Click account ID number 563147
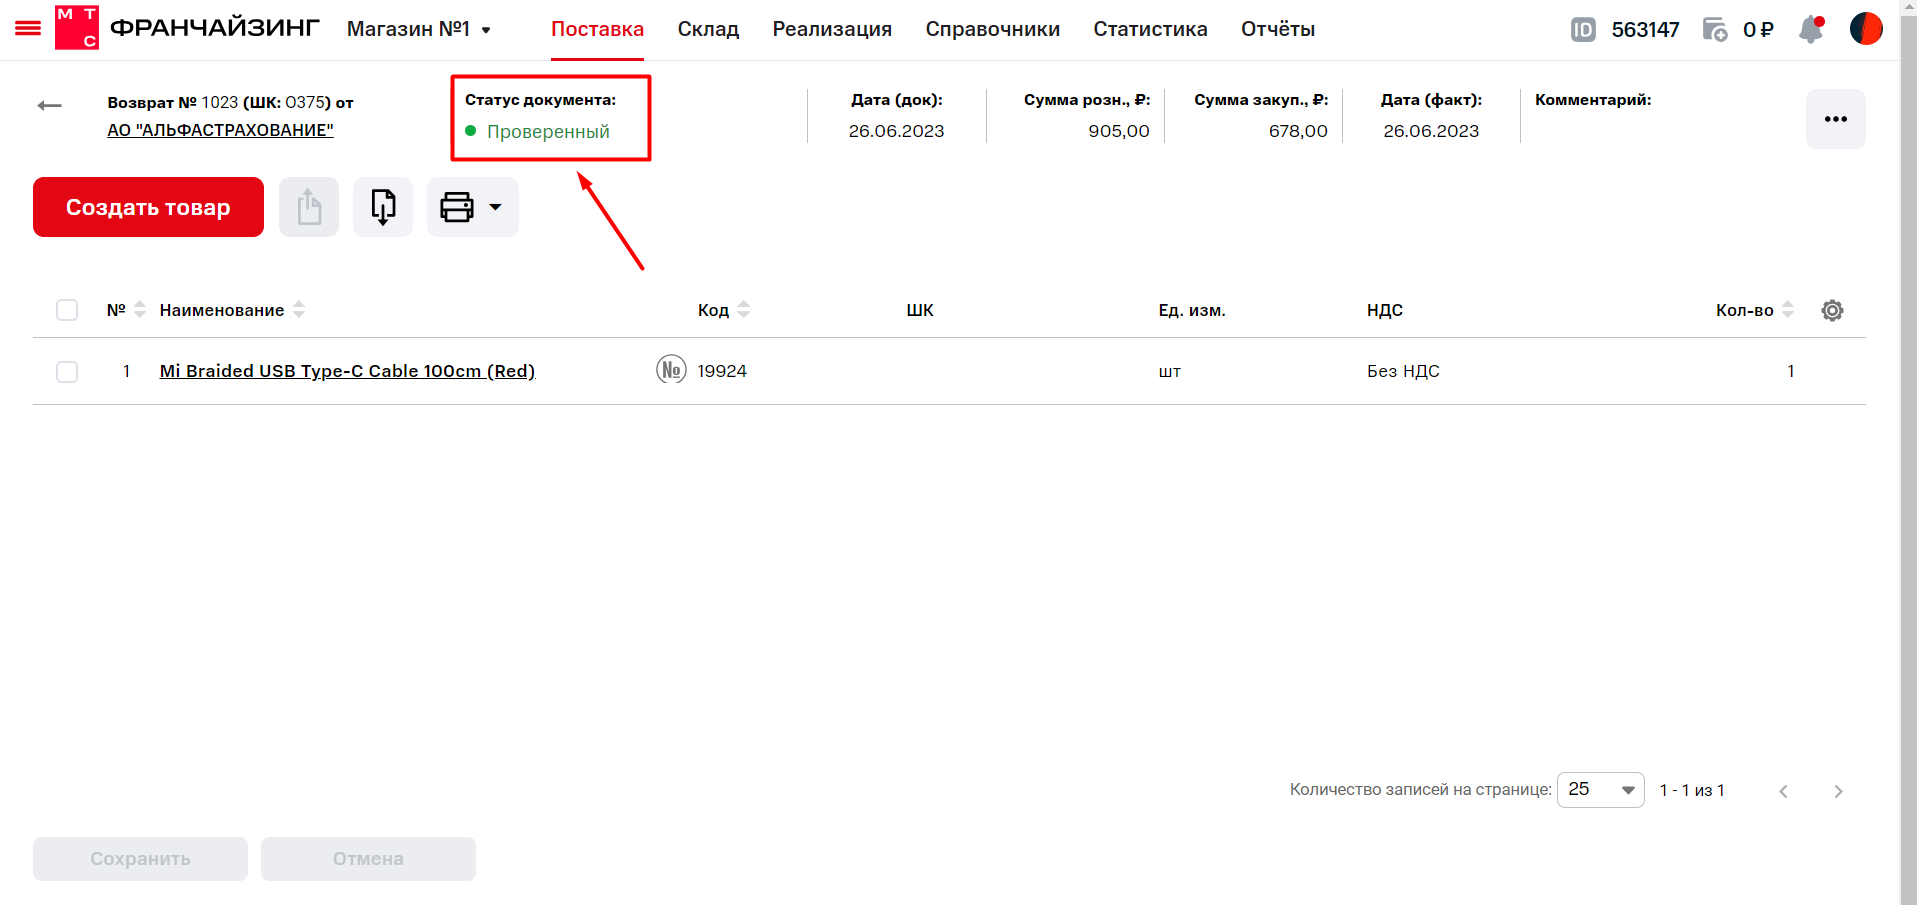The height and width of the screenshot is (905, 1917). (1645, 30)
